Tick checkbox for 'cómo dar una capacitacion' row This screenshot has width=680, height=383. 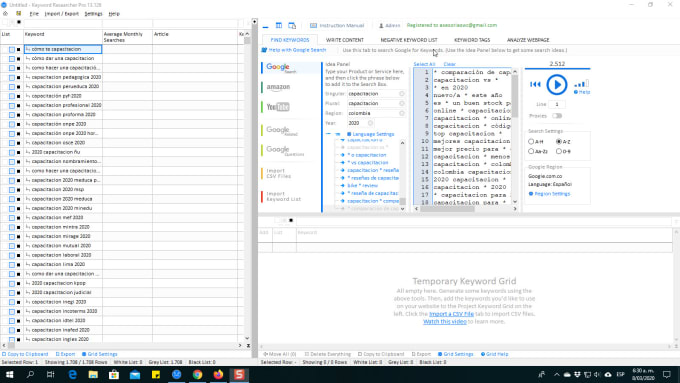pos(12,59)
